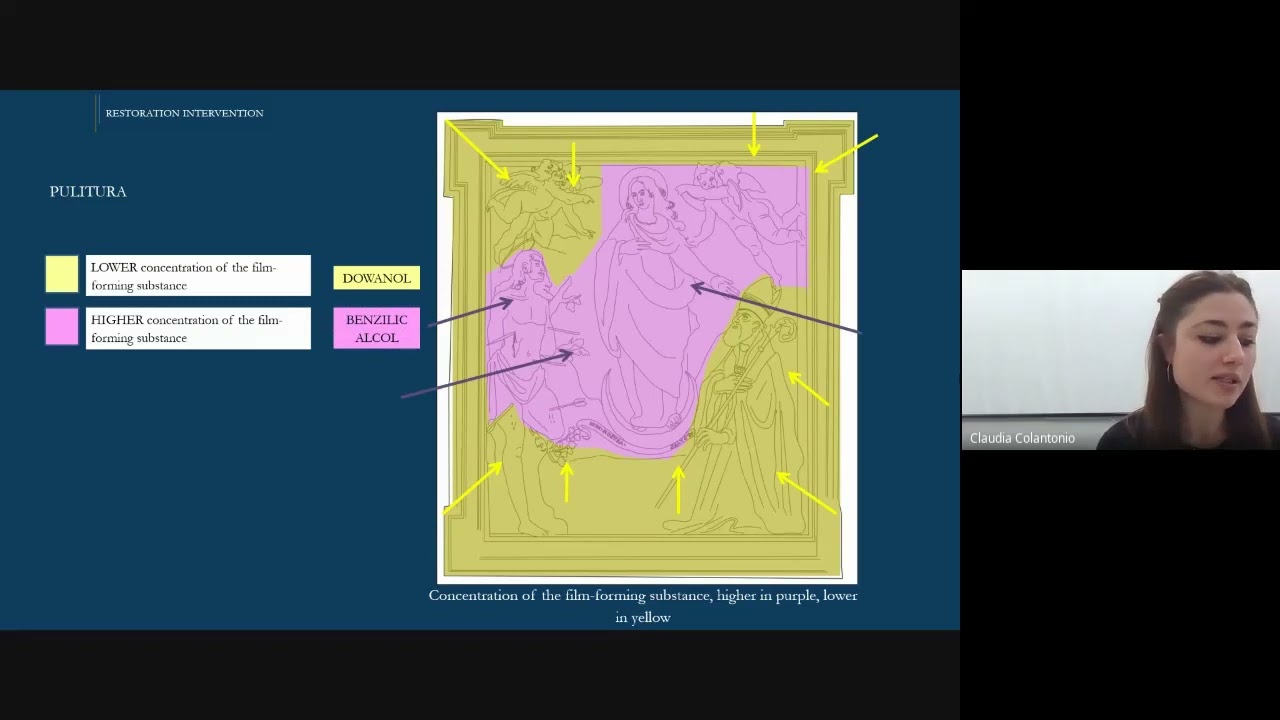Click the painting concentration diagram
Screen dimensions: 1280x720
pyautogui.click(x=647, y=347)
